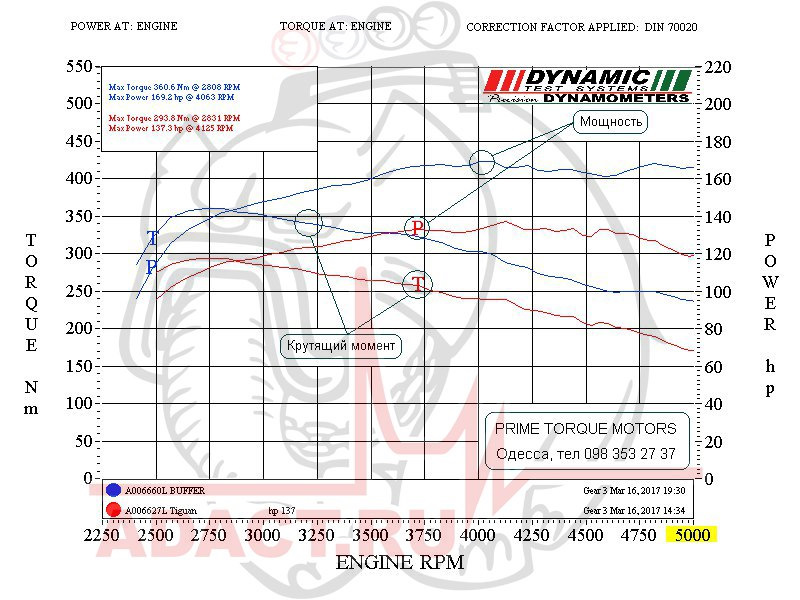800x600 pixels.
Task: Click the blue A006660L BUFFER legend dot
Action: click(x=113, y=490)
